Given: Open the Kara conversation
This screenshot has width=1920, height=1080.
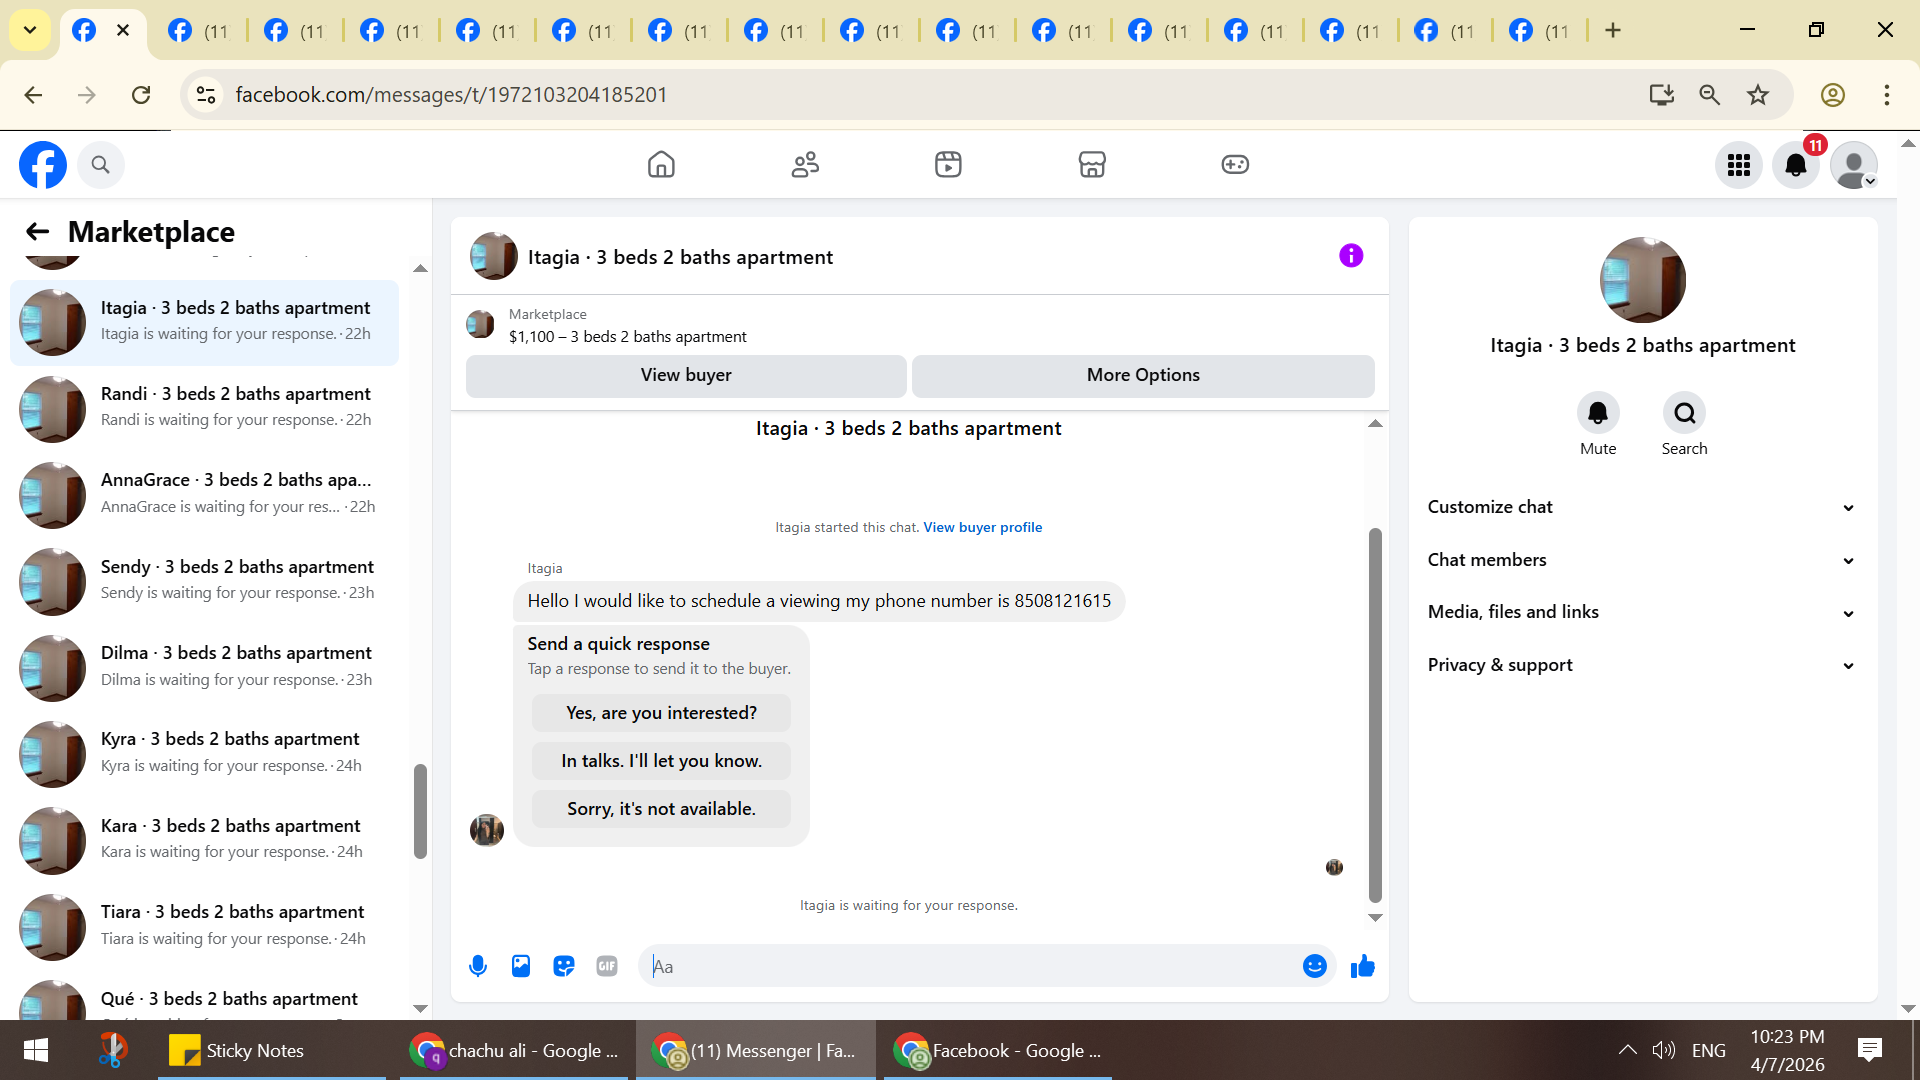Looking at the screenshot, I should coord(204,841).
